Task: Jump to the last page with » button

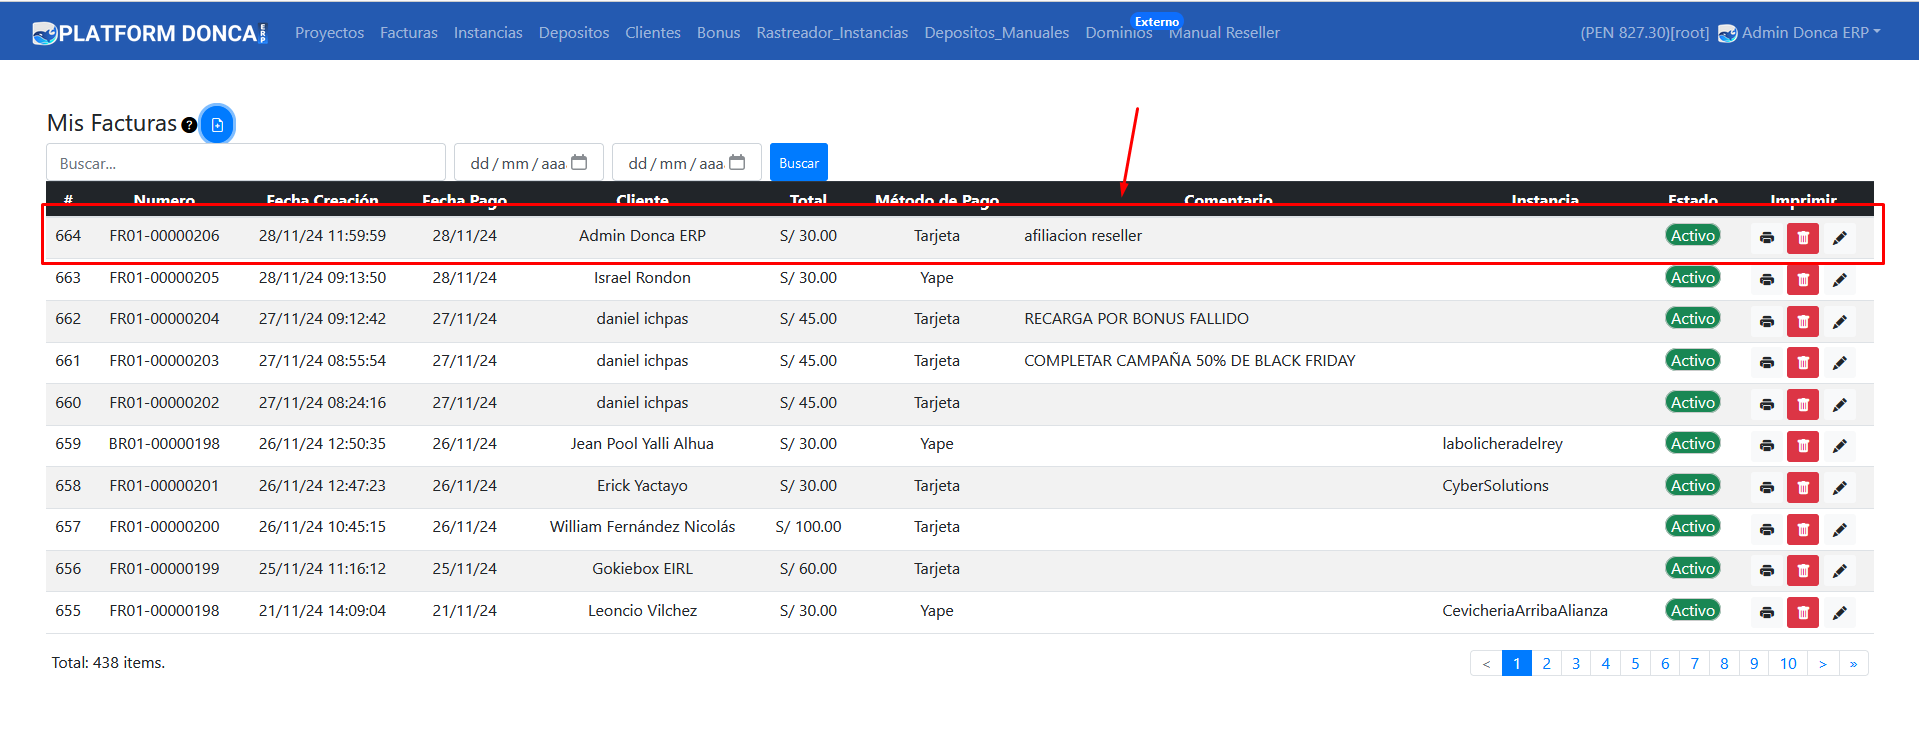Action: point(1853,664)
